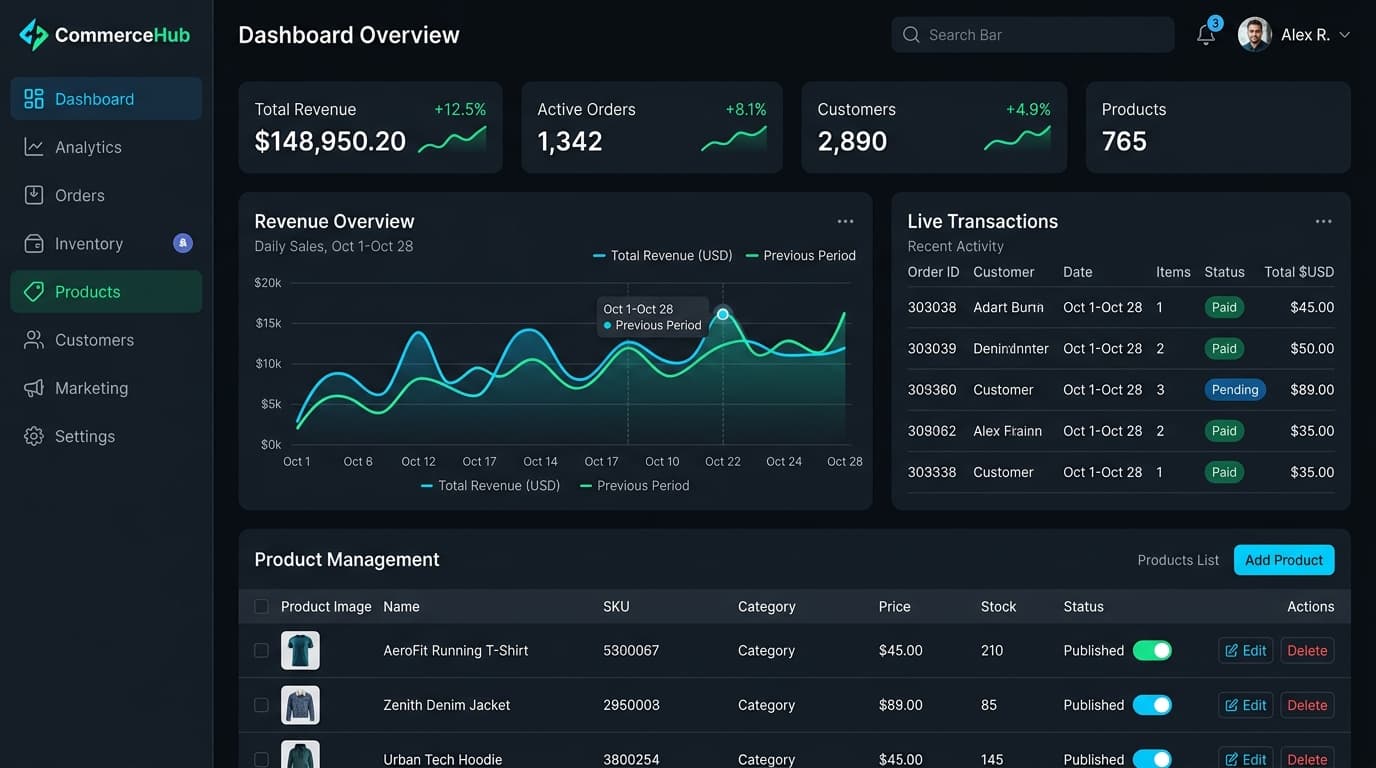Screen dimensions: 1376x768
Task: Delete the Urban Tech Hoodie product
Action: coord(1307,759)
